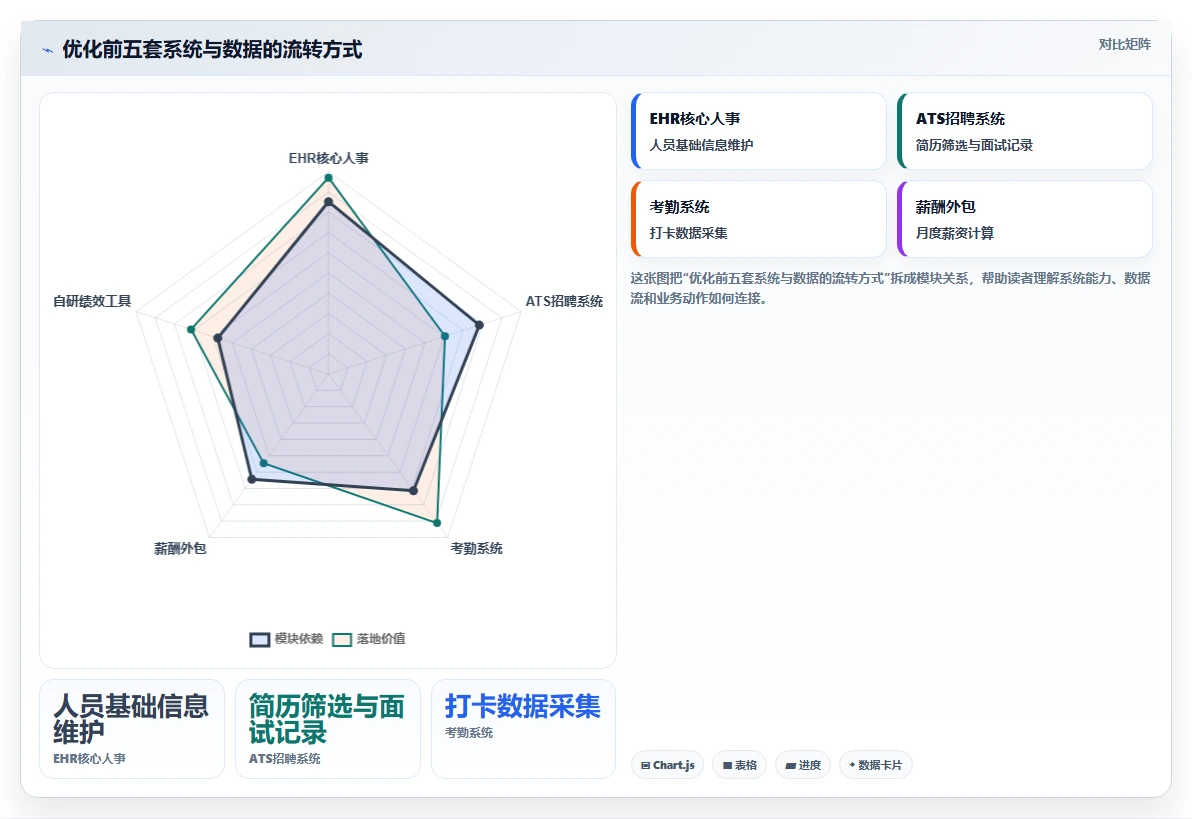This screenshot has width=1192, height=819.
Task: Click the chart title 优化前五套系统与数据的流转方式
Action: coord(212,49)
